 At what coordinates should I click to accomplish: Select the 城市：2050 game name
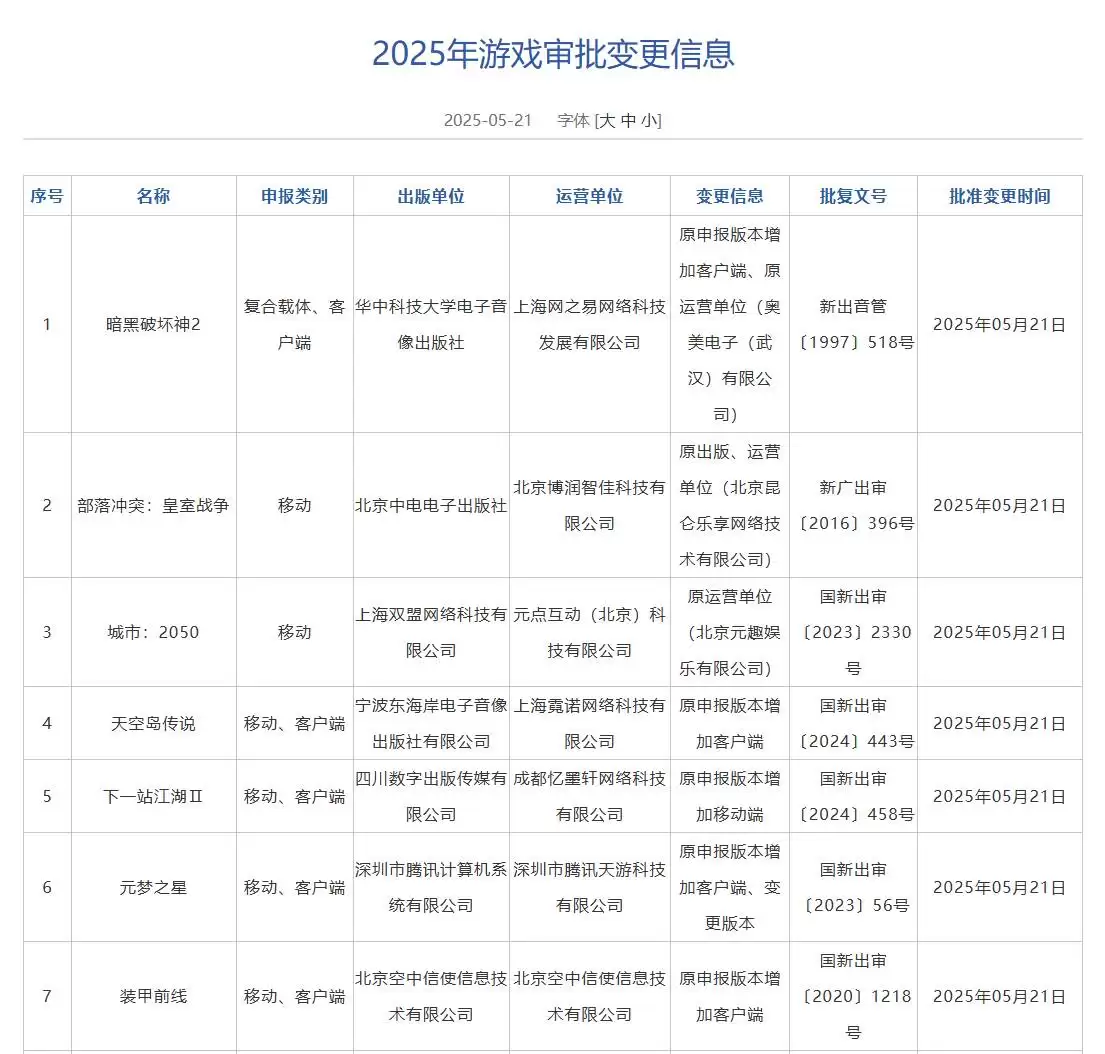[153, 632]
